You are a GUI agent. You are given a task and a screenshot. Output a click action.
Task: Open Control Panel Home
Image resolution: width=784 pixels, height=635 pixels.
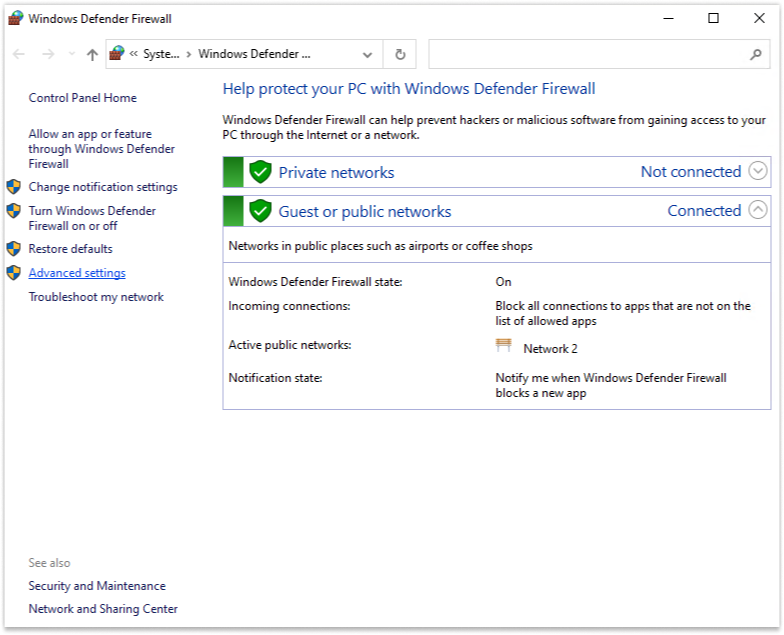pyautogui.click(x=82, y=98)
